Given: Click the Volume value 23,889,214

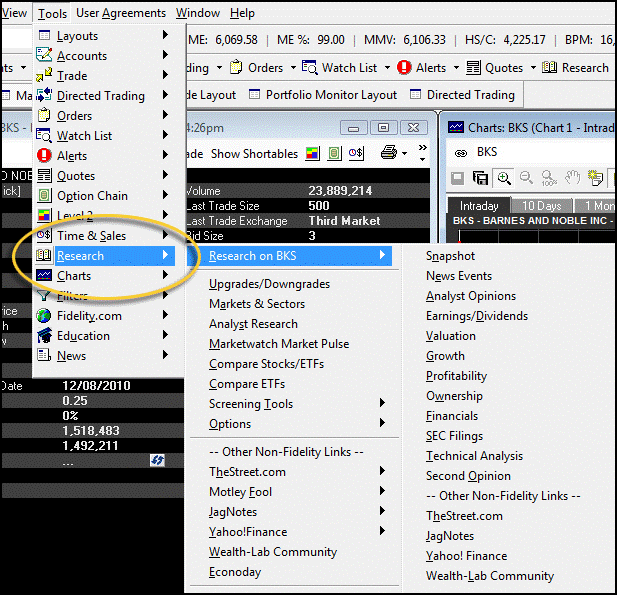Looking at the screenshot, I should [x=340, y=191].
